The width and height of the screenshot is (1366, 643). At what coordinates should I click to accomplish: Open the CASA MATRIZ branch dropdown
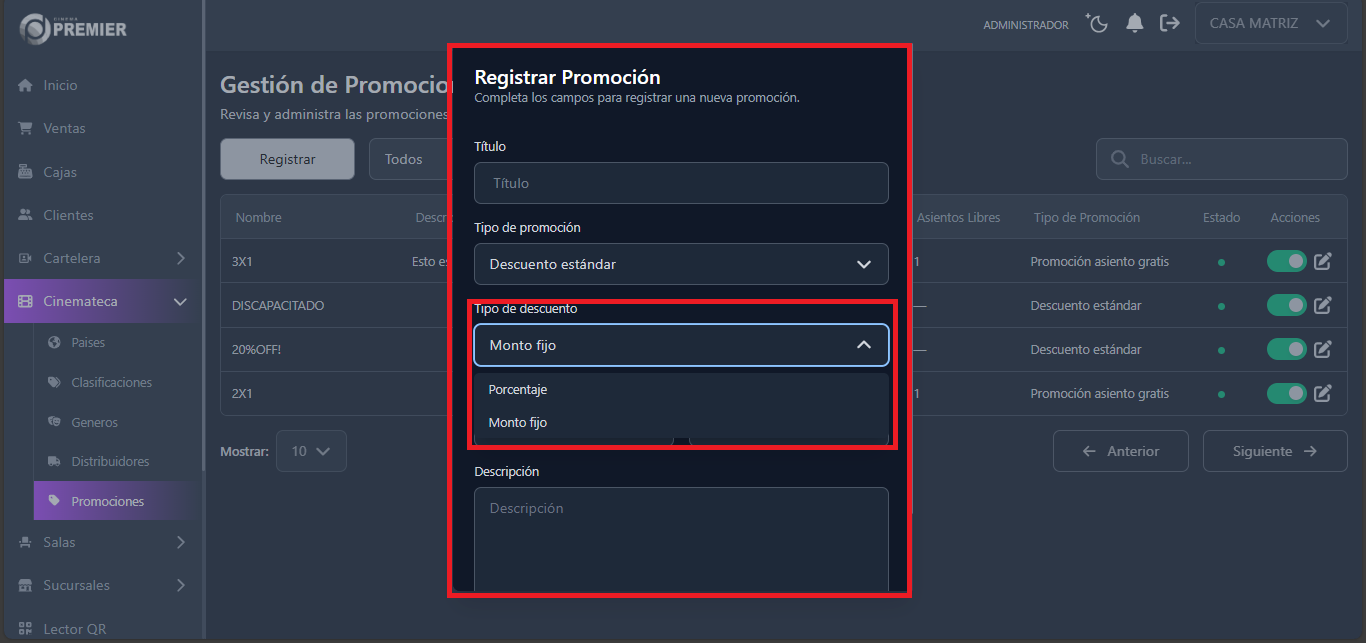[1270, 22]
